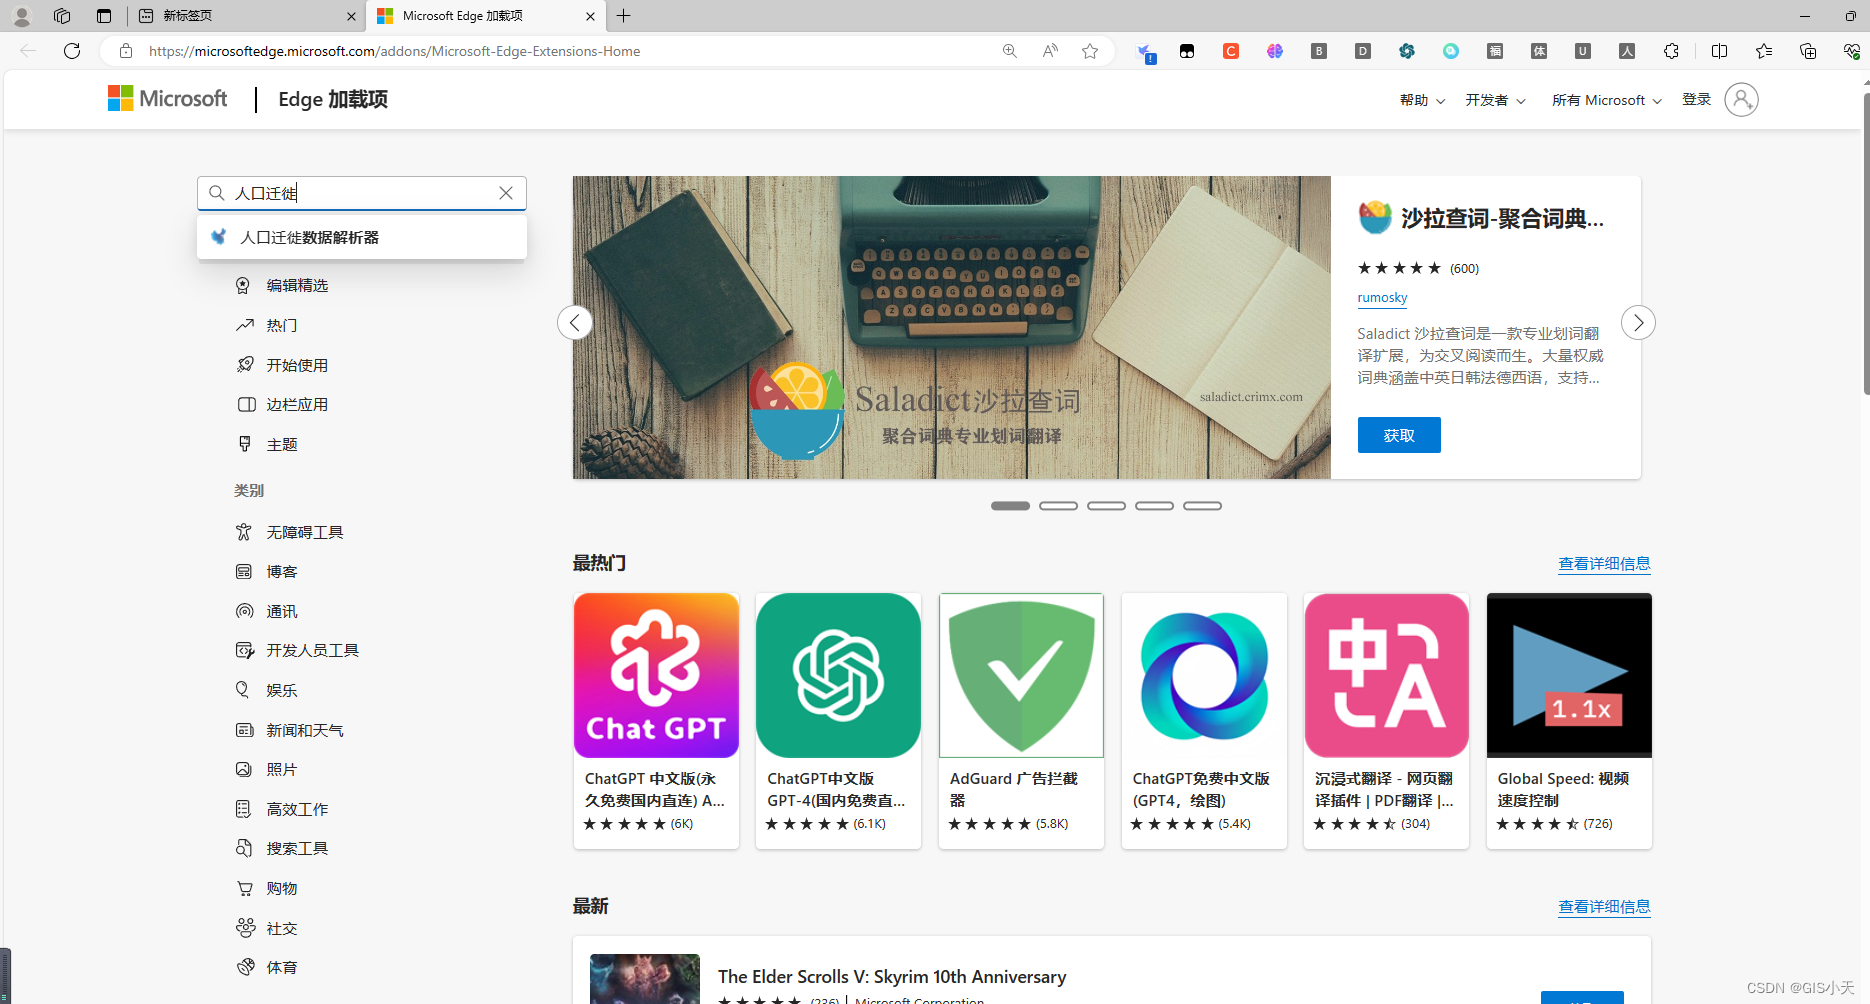1870x1004 pixels.
Task: Click the address bar URL
Action: [395, 51]
